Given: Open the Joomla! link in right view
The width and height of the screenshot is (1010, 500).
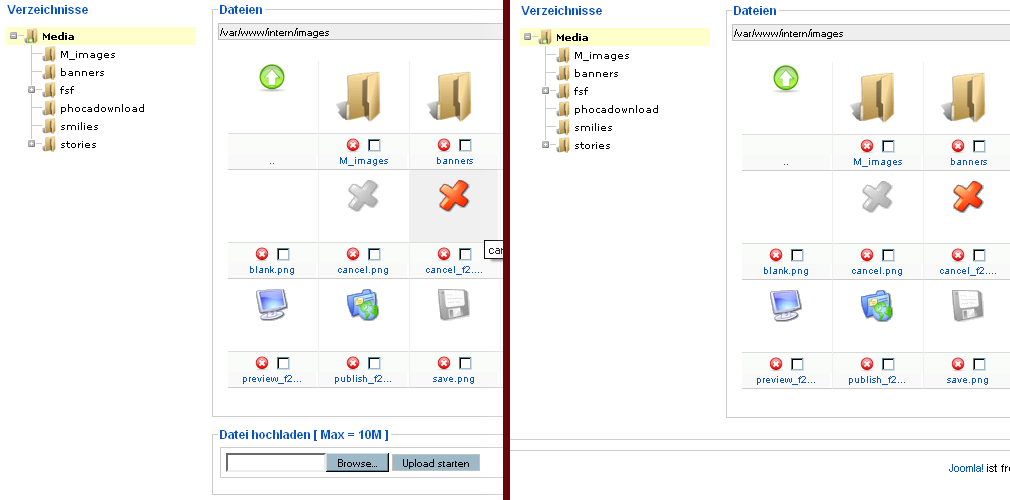Looking at the screenshot, I should pos(966,468).
